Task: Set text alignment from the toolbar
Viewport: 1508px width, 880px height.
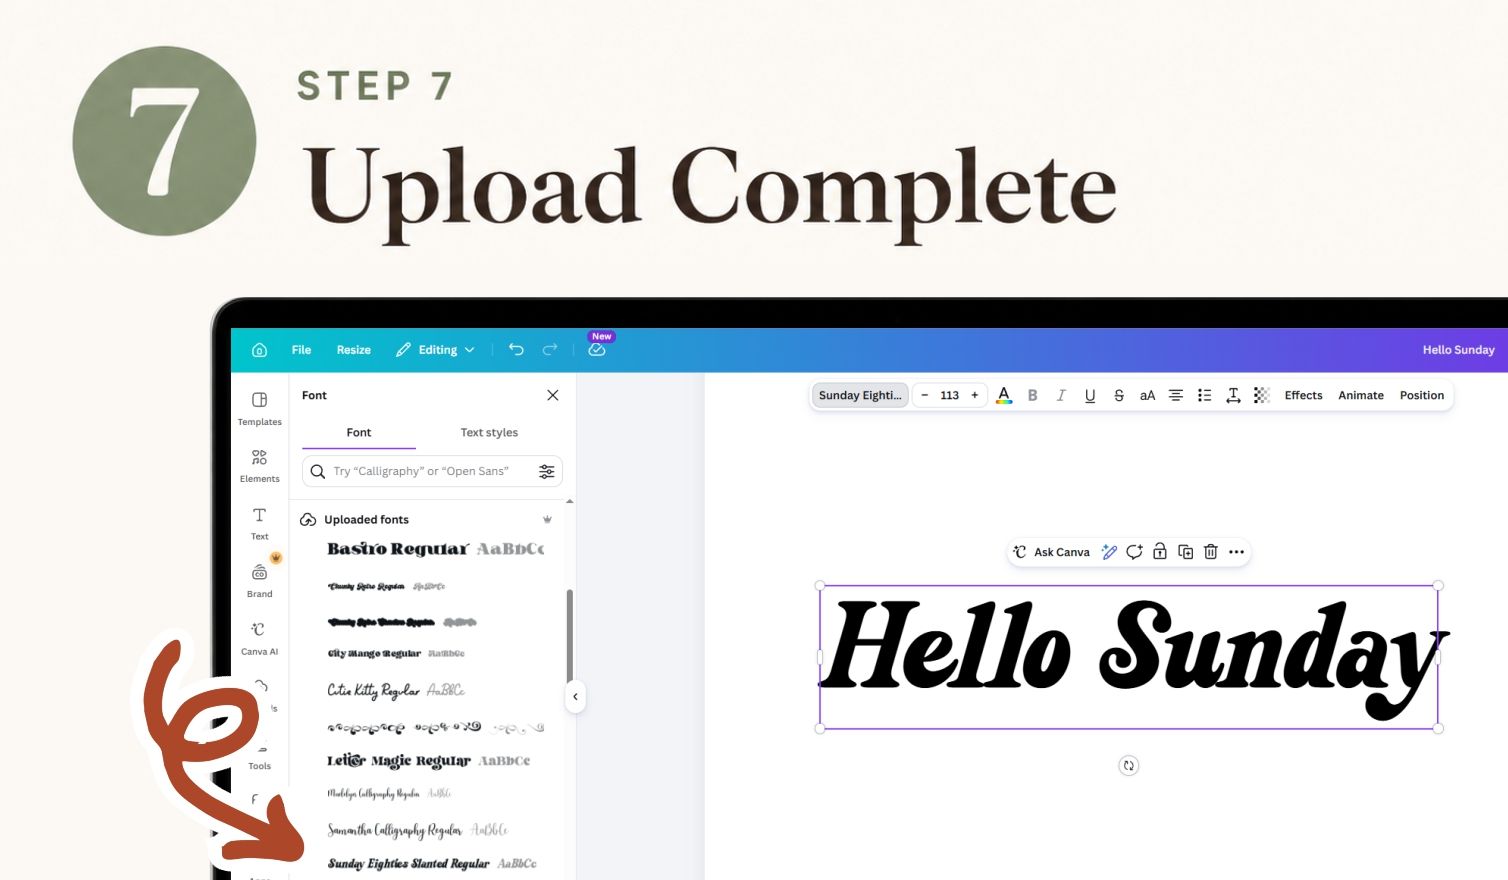Action: coord(1176,395)
